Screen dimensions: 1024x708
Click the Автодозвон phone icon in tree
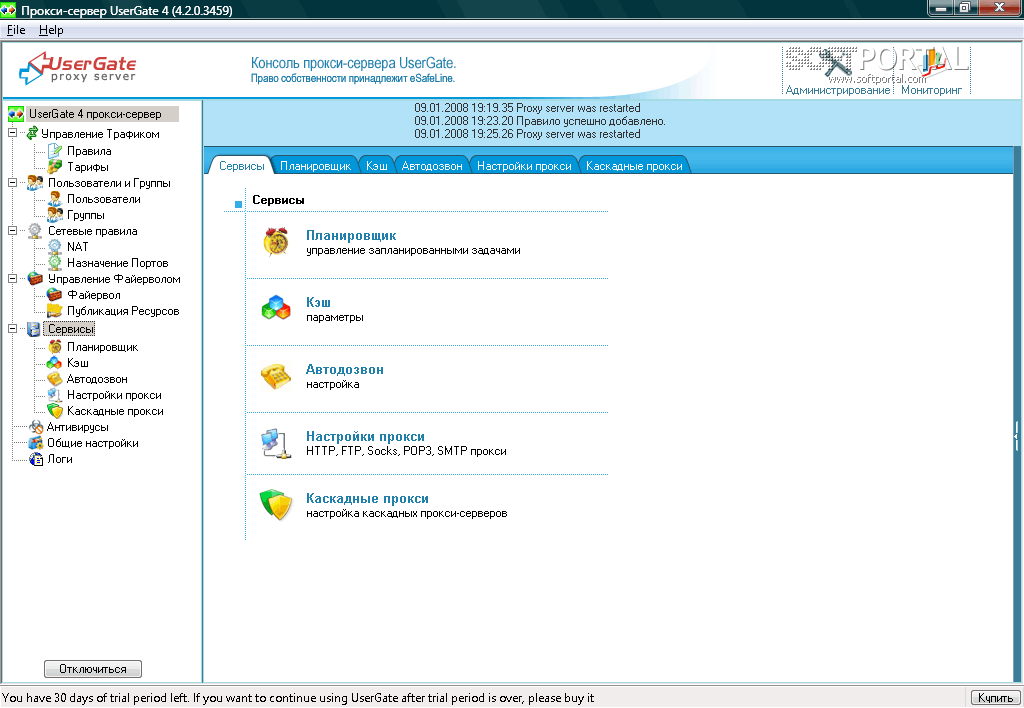tap(55, 379)
